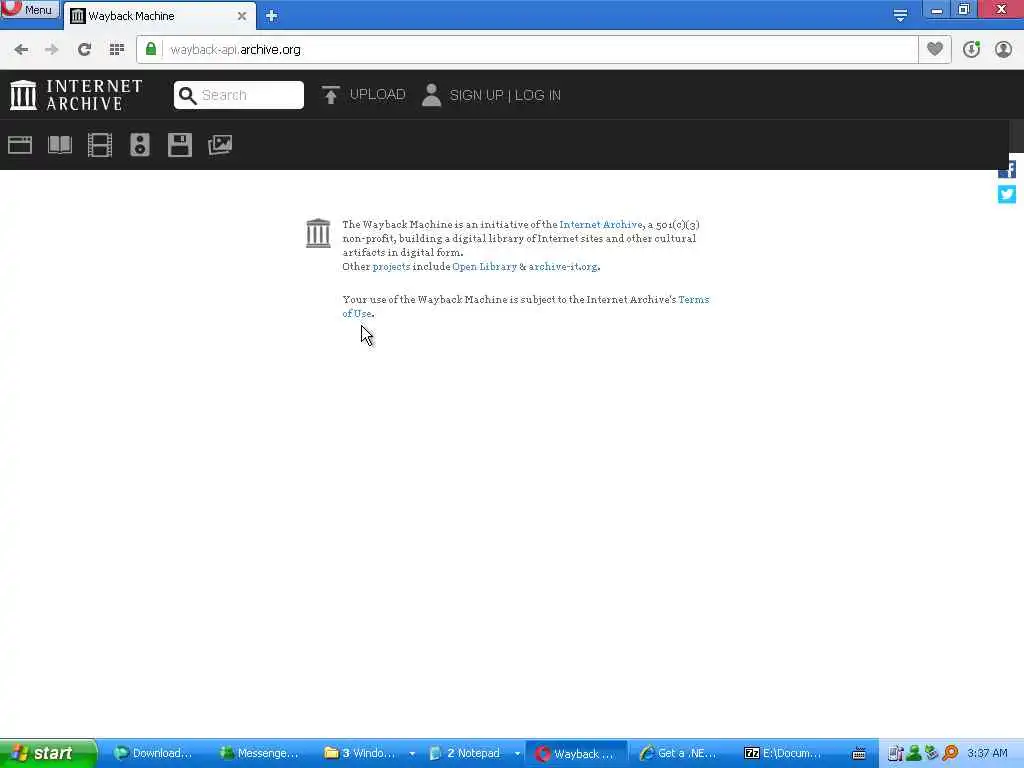Share page via Facebook icon

[1006, 170]
